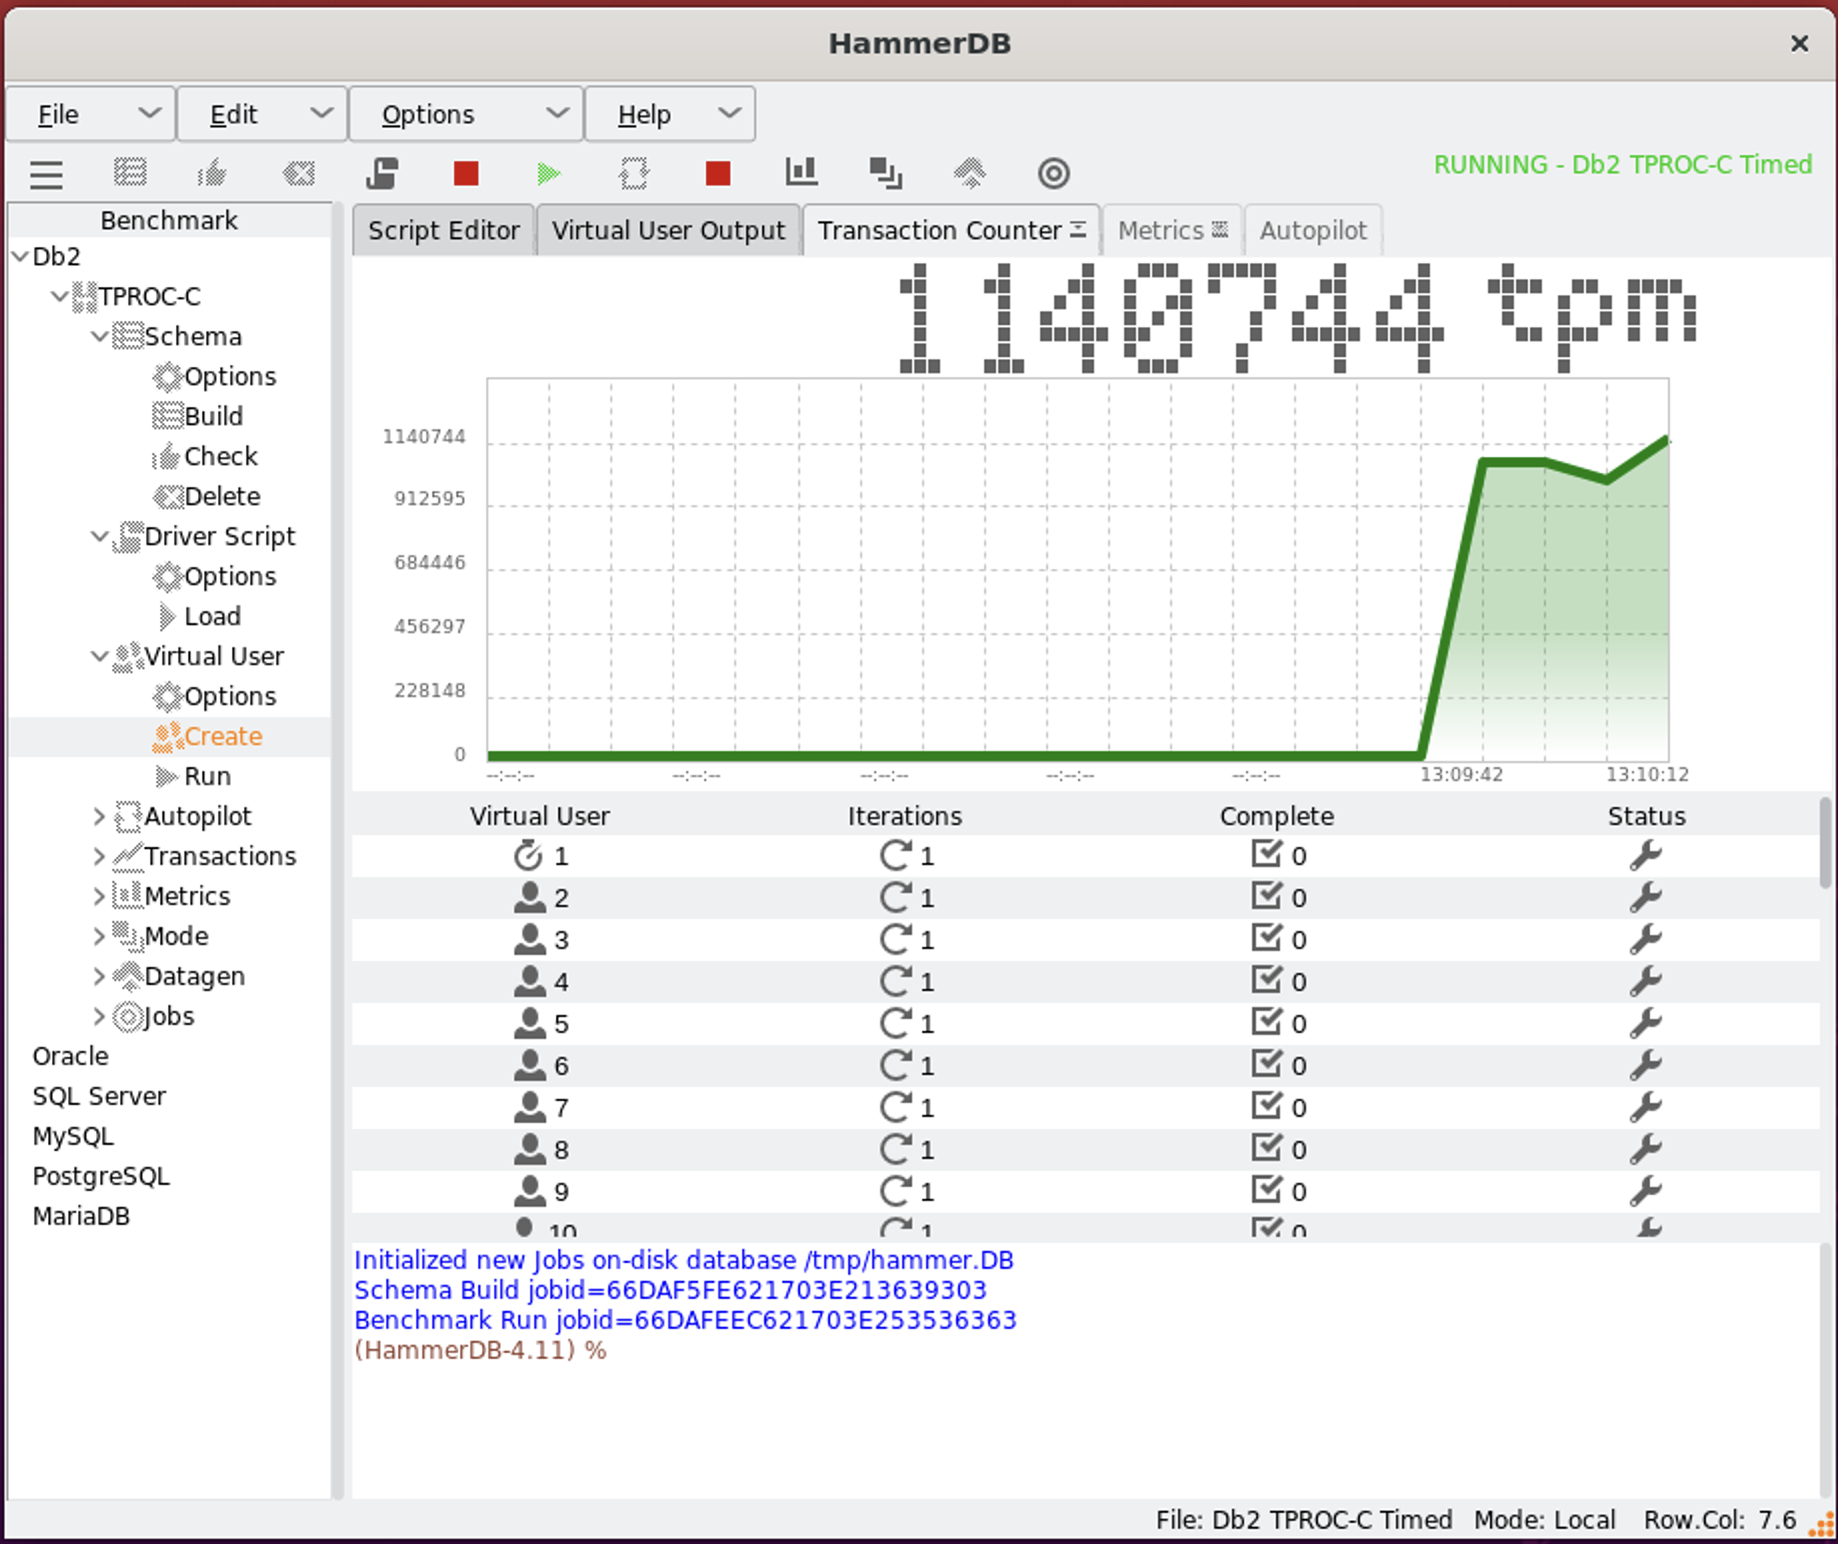Collapse the Schema tree node
Screen dimensions: 1838x1544
coord(99,336)
